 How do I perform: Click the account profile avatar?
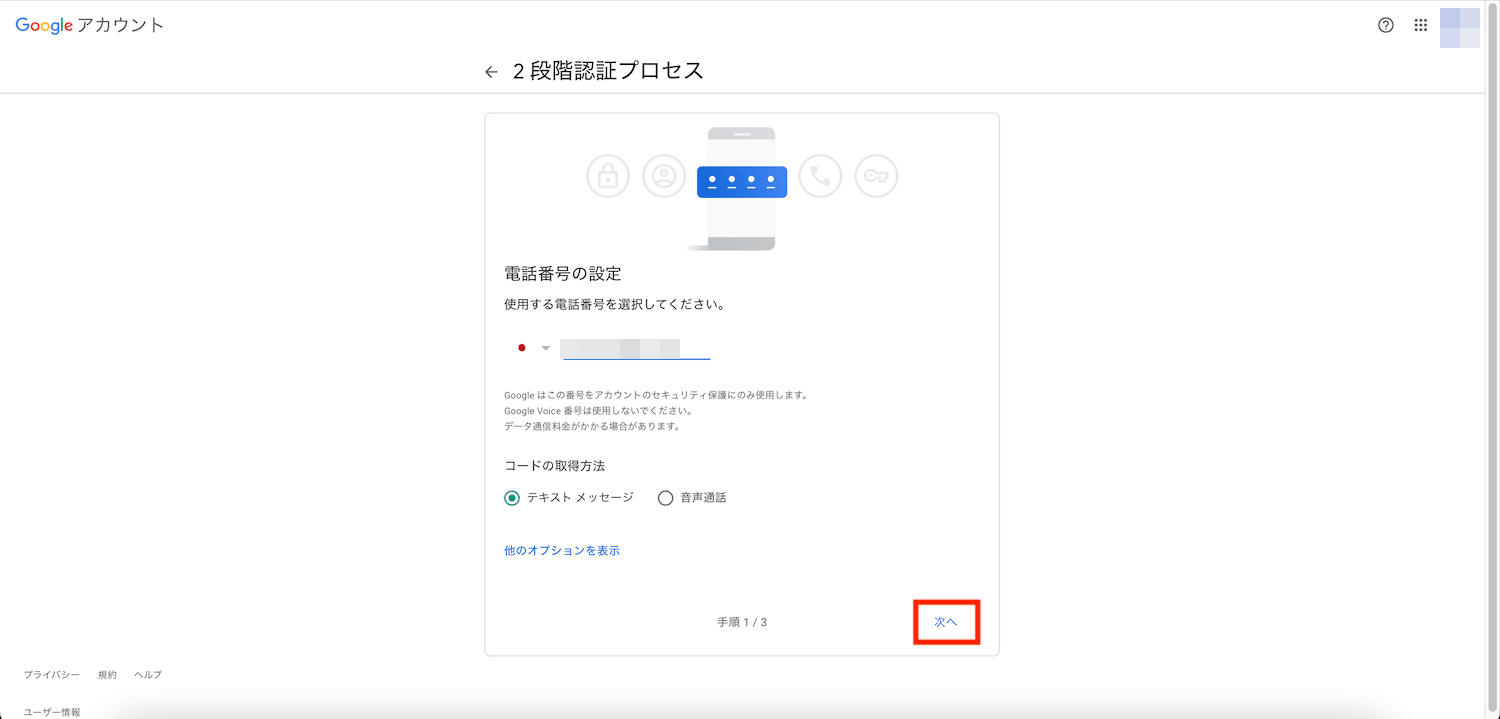[1459, 27]
